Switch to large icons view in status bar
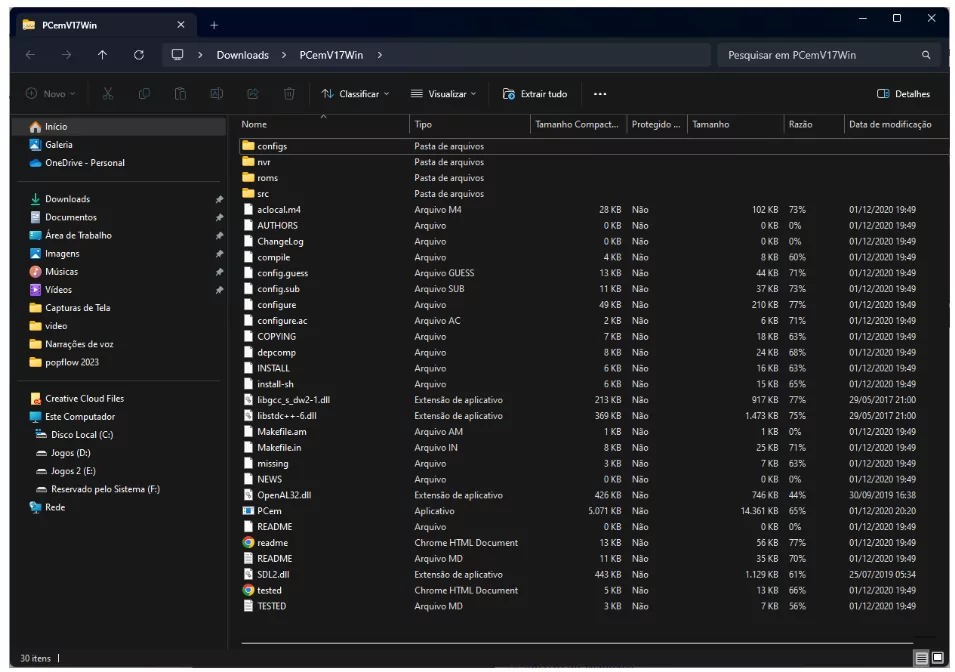This screenshot has width=955, height=672. click(x=937, y=657)
